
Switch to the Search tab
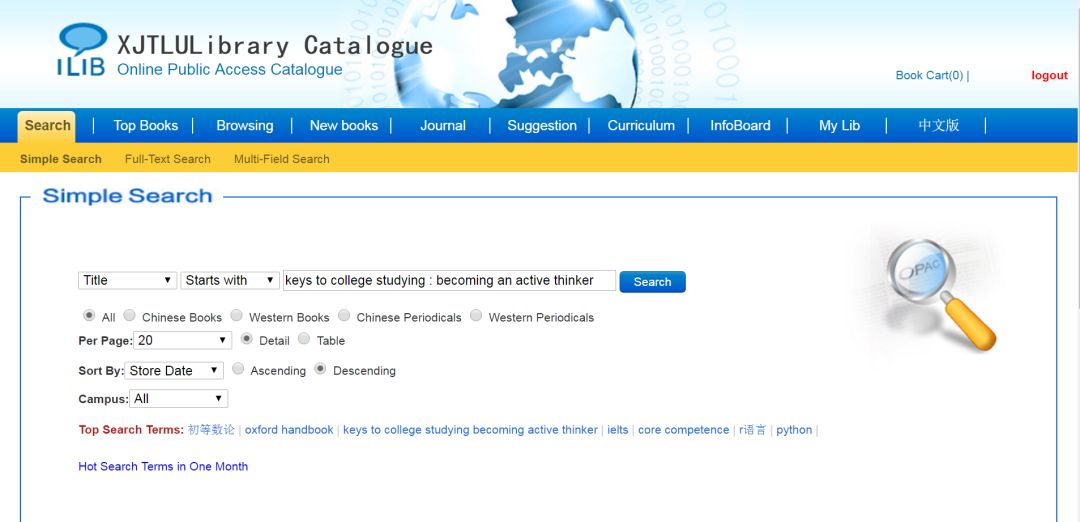pos(47,126)
